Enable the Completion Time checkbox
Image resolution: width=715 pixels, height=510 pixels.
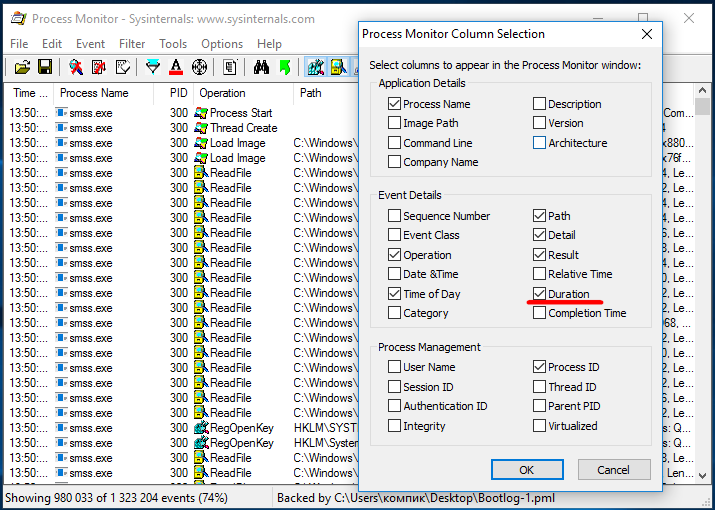tap(539, 312)
